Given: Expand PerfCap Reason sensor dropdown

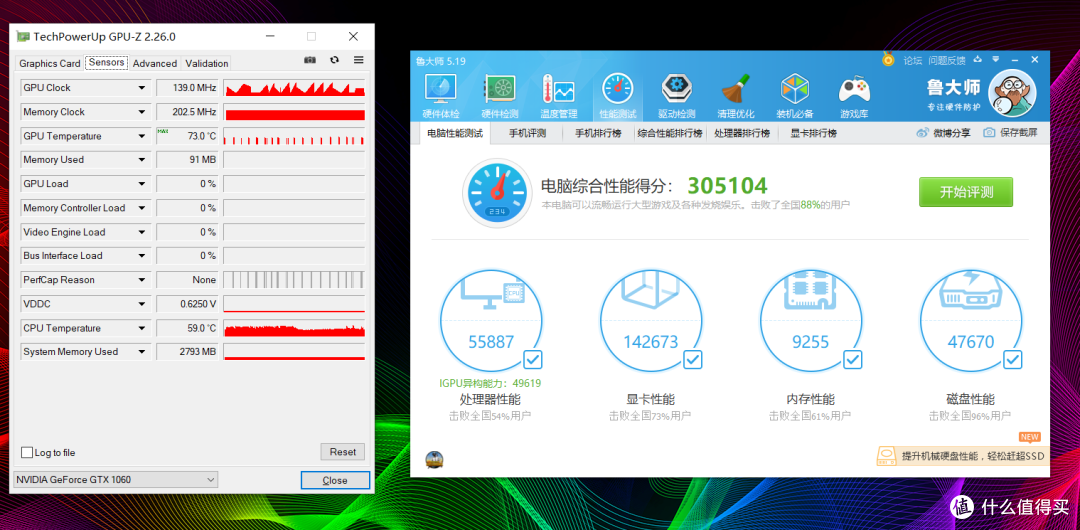Looking at the screenshot, I should [142, 280].
